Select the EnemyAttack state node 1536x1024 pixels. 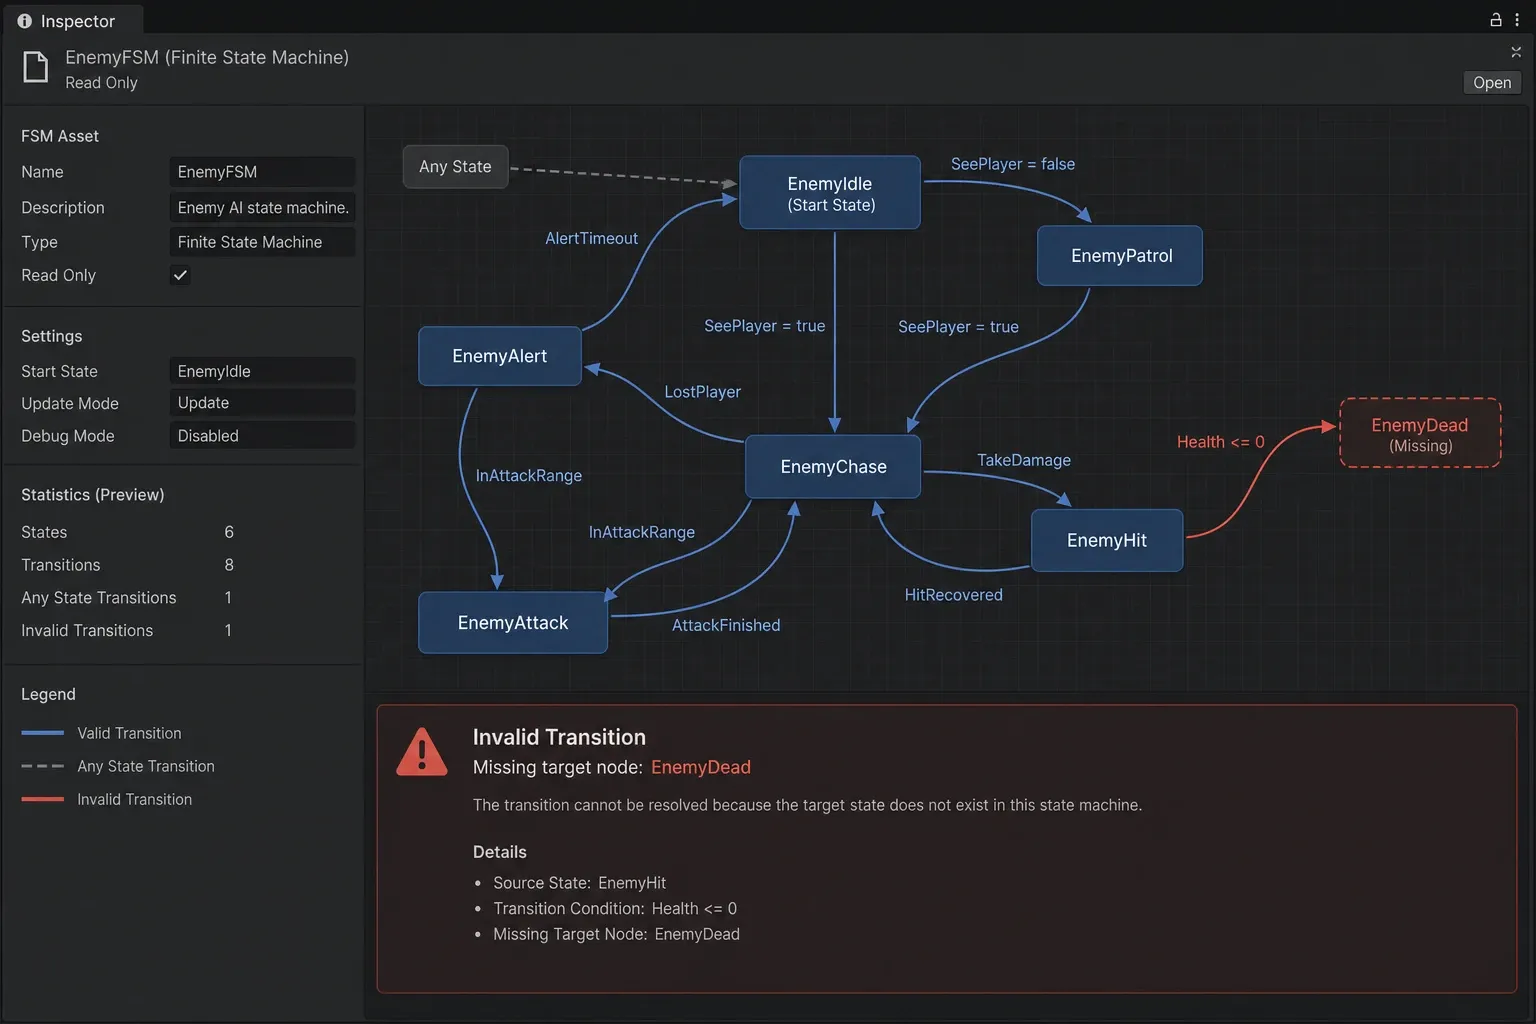point(513,623)
